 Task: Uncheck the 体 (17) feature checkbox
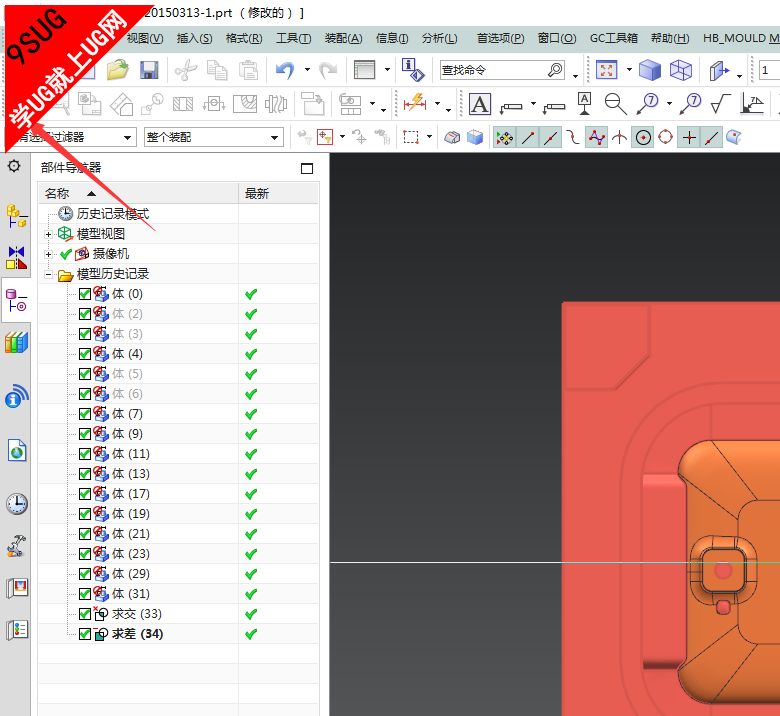click(85, 494)
